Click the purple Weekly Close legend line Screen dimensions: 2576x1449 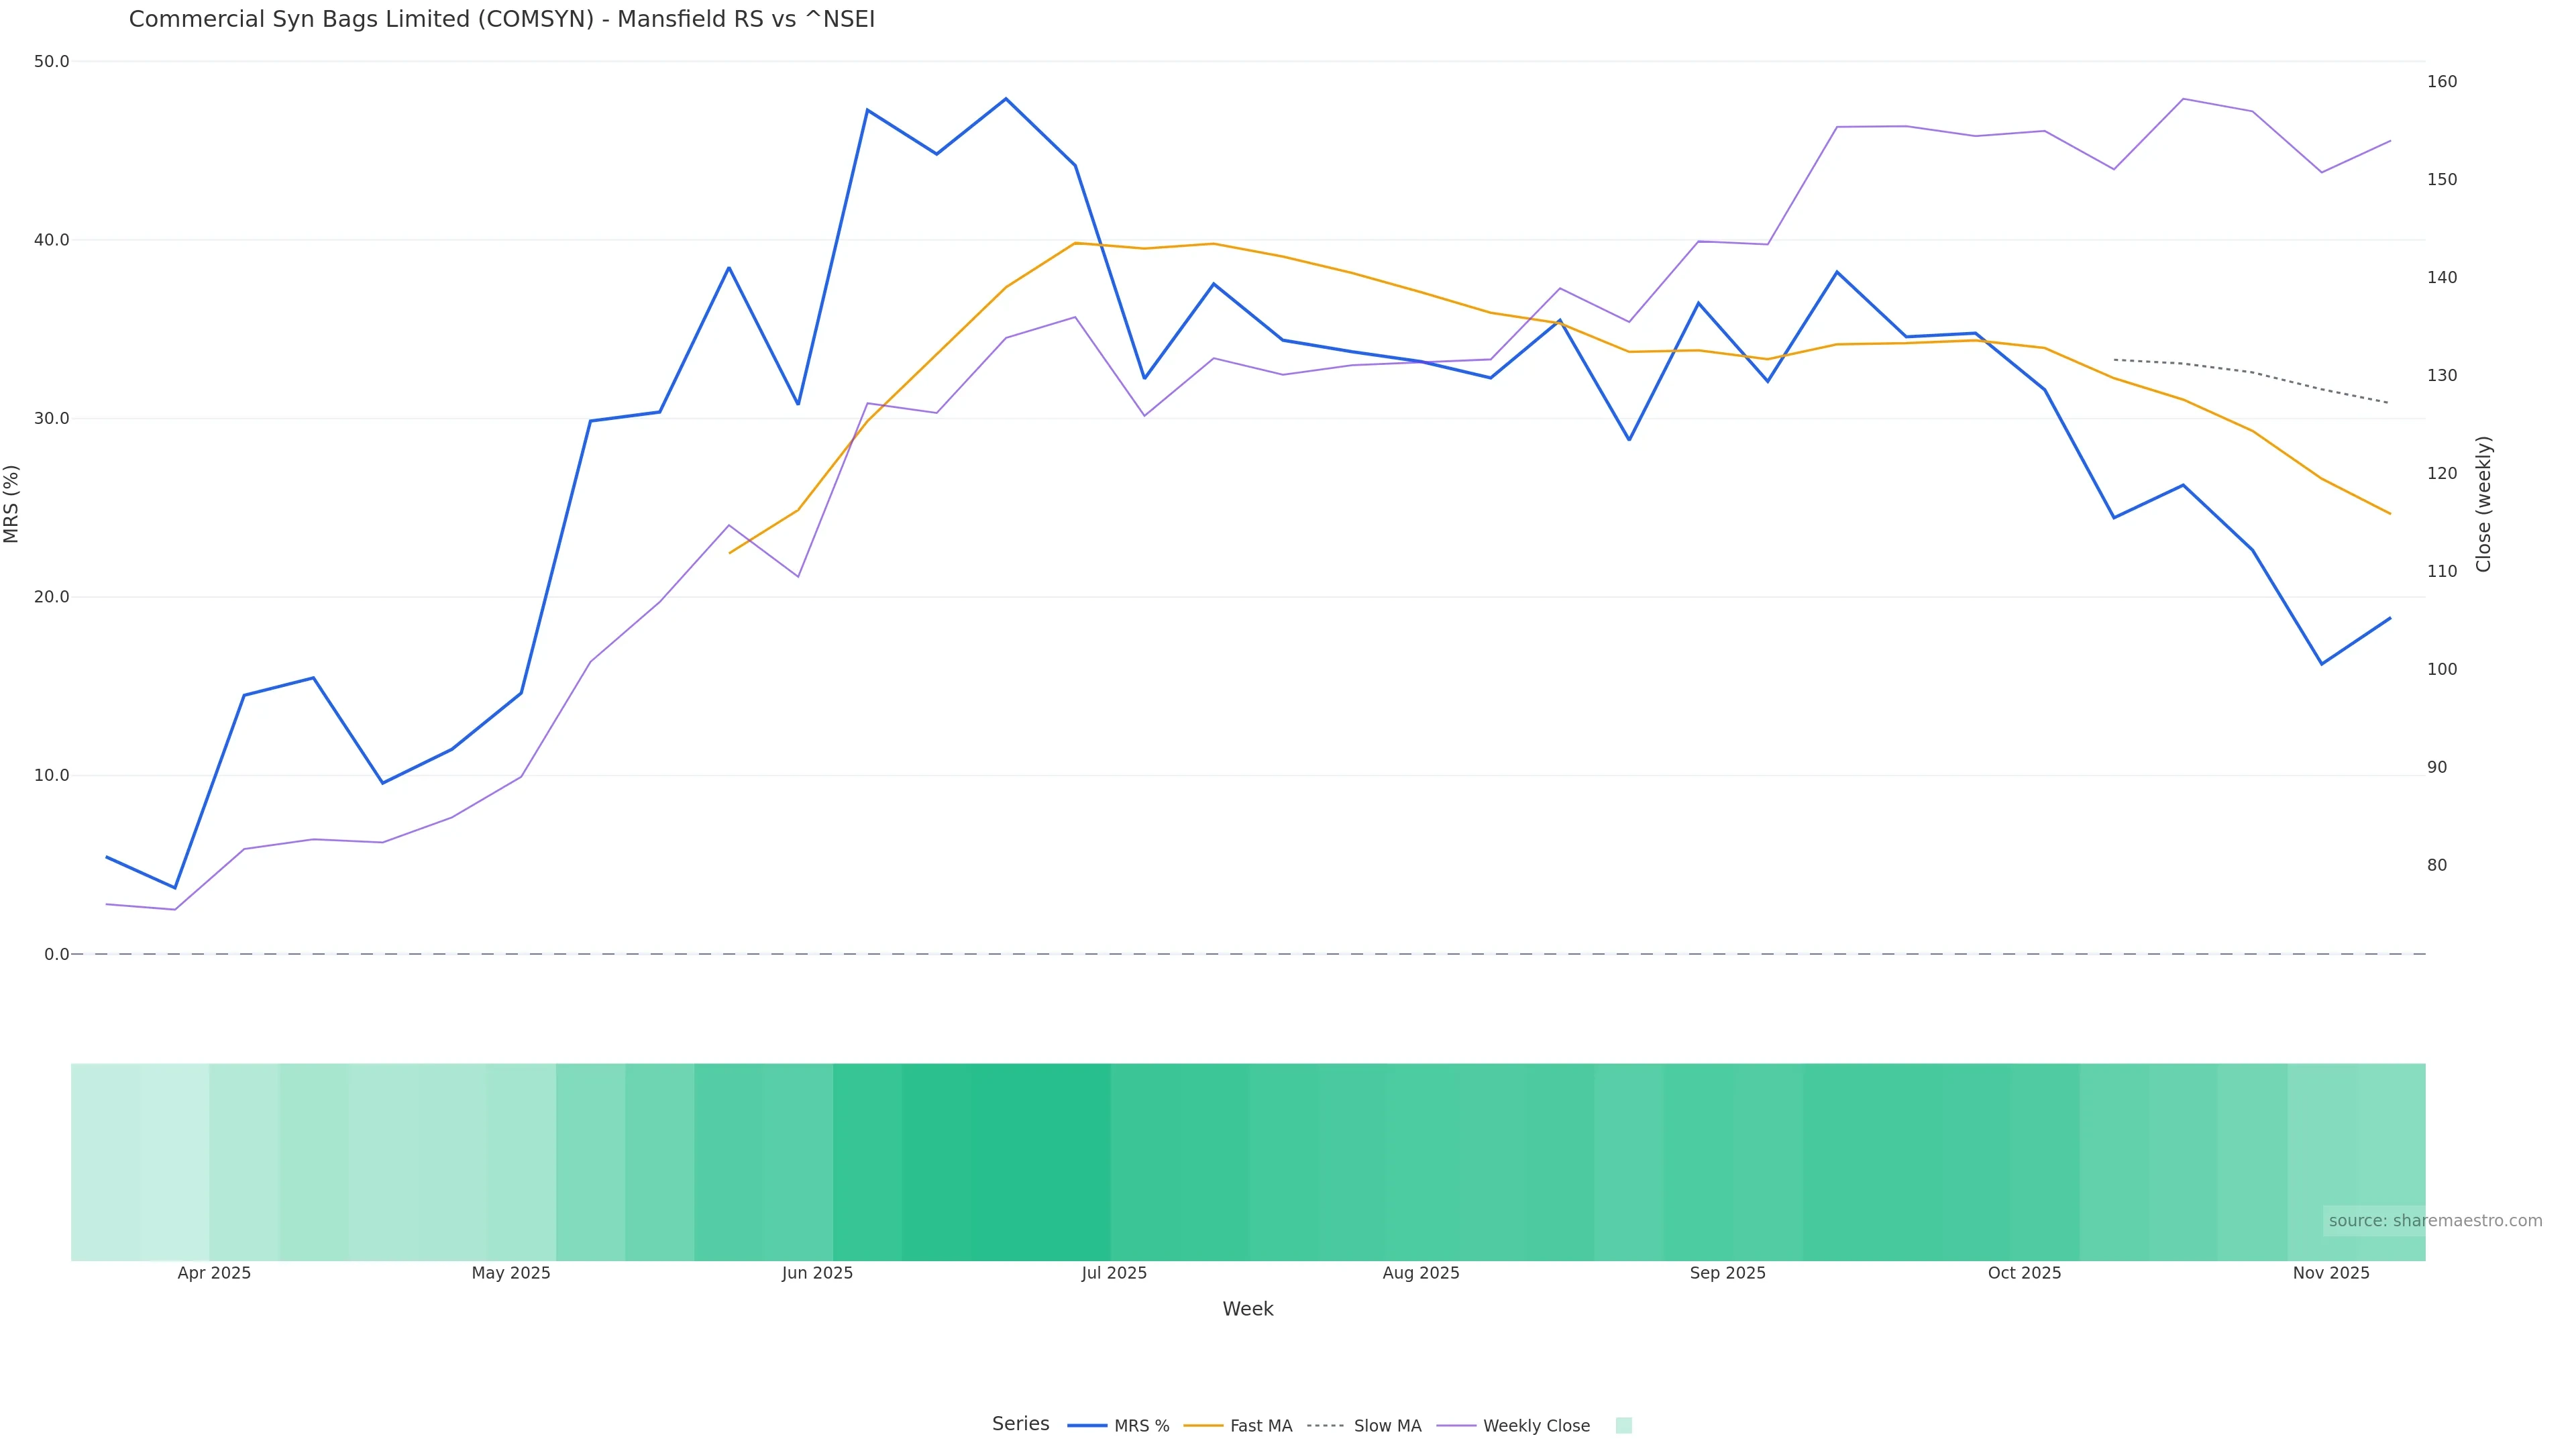1456,1426
